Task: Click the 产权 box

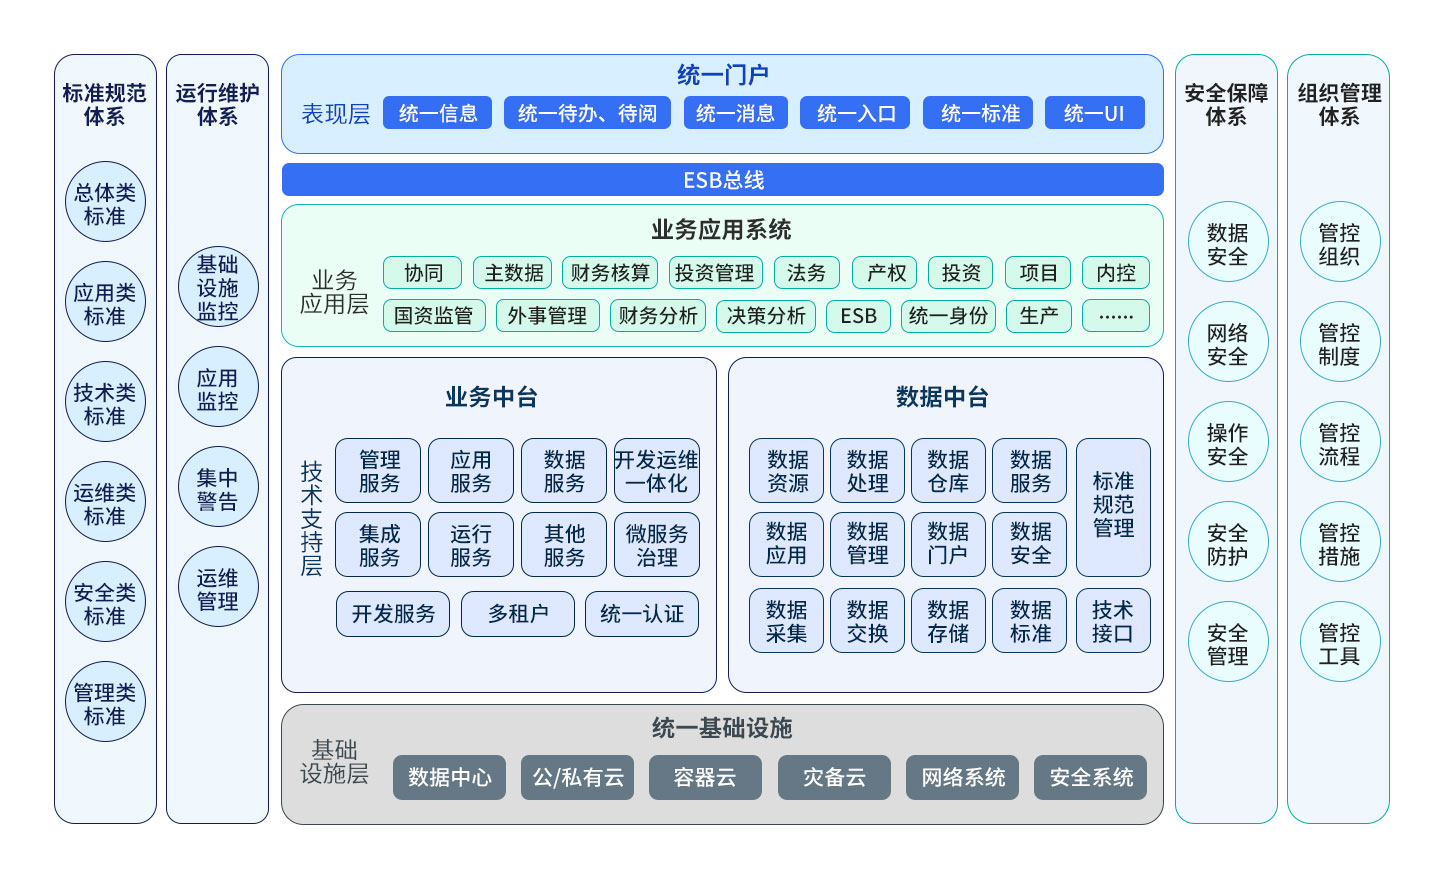Action: [886, 273]
